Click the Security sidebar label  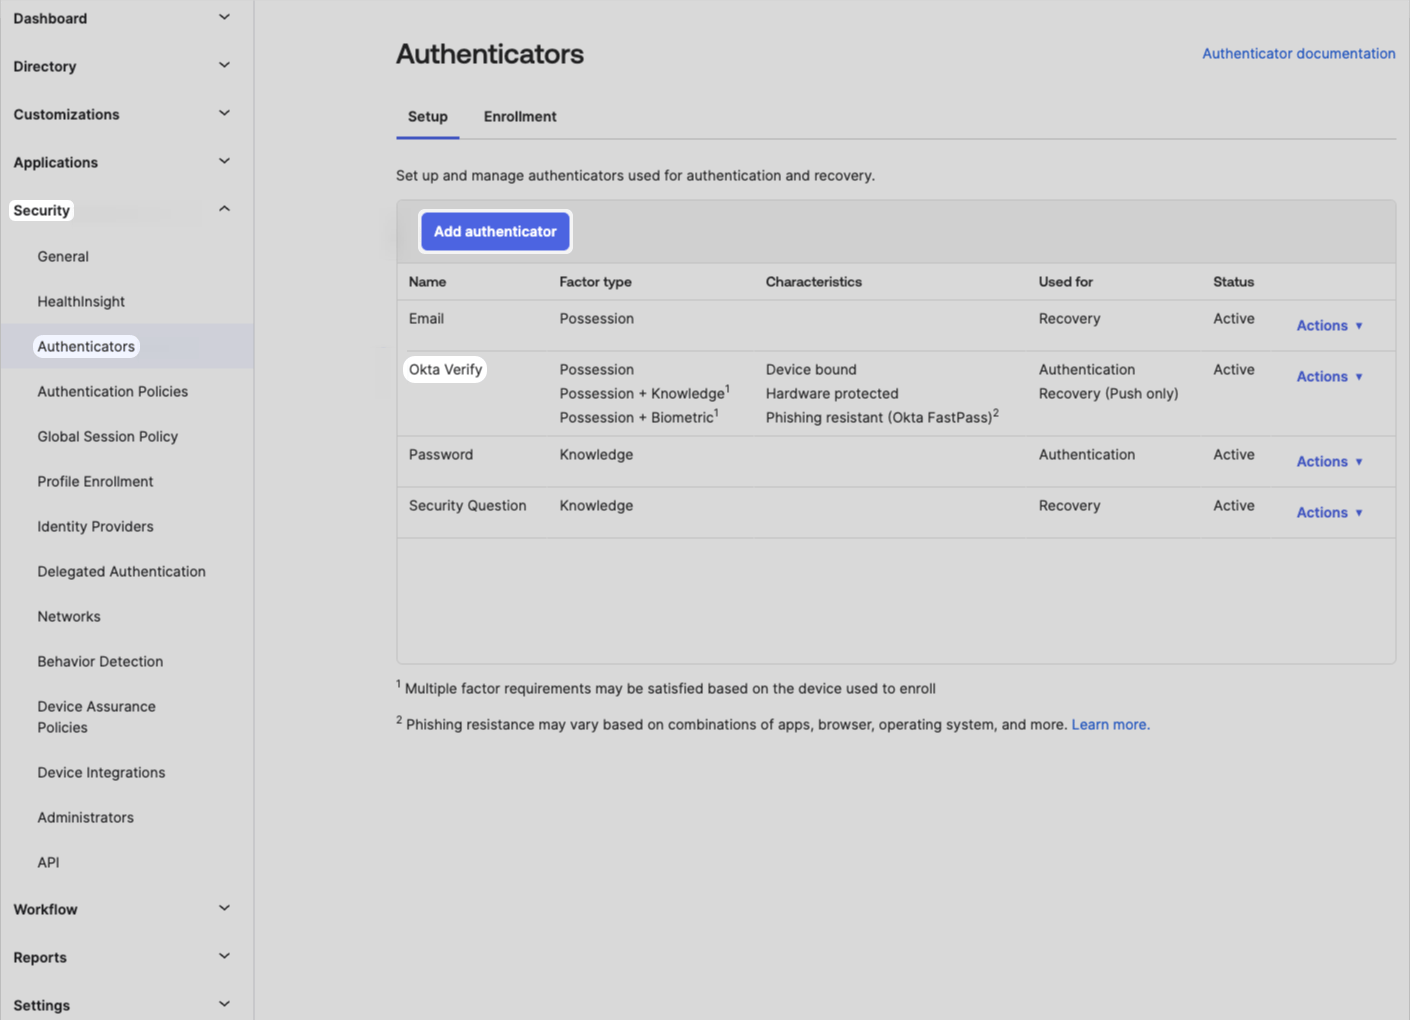[41, 210]
